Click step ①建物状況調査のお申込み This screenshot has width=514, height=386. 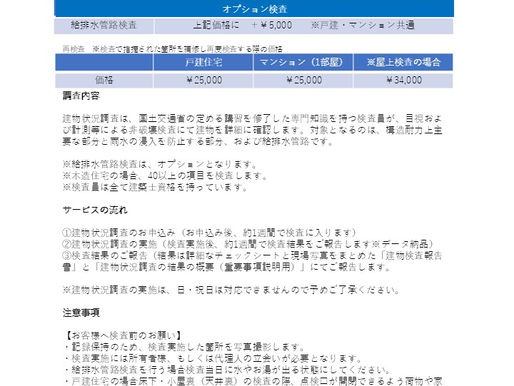[209, 232]
